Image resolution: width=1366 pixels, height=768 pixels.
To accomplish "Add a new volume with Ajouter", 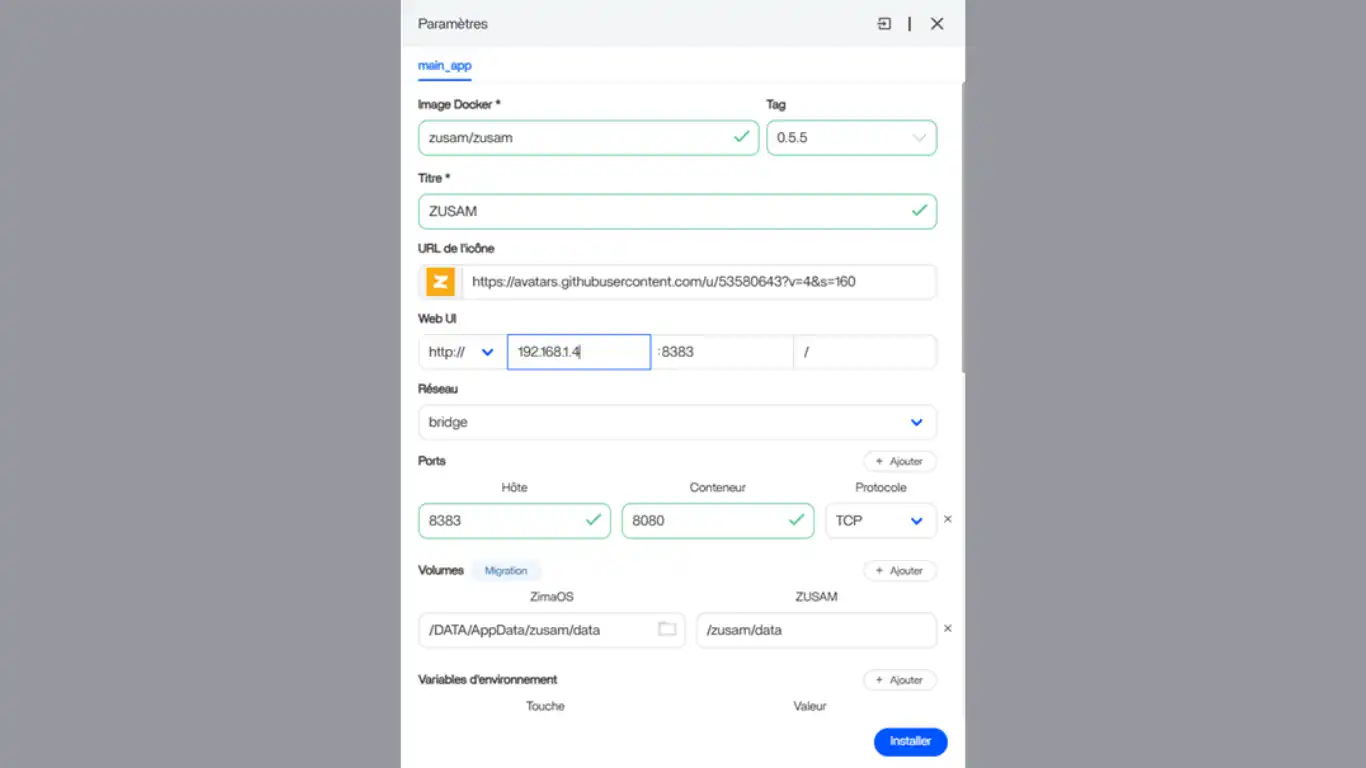I will (x=900, y=571).
